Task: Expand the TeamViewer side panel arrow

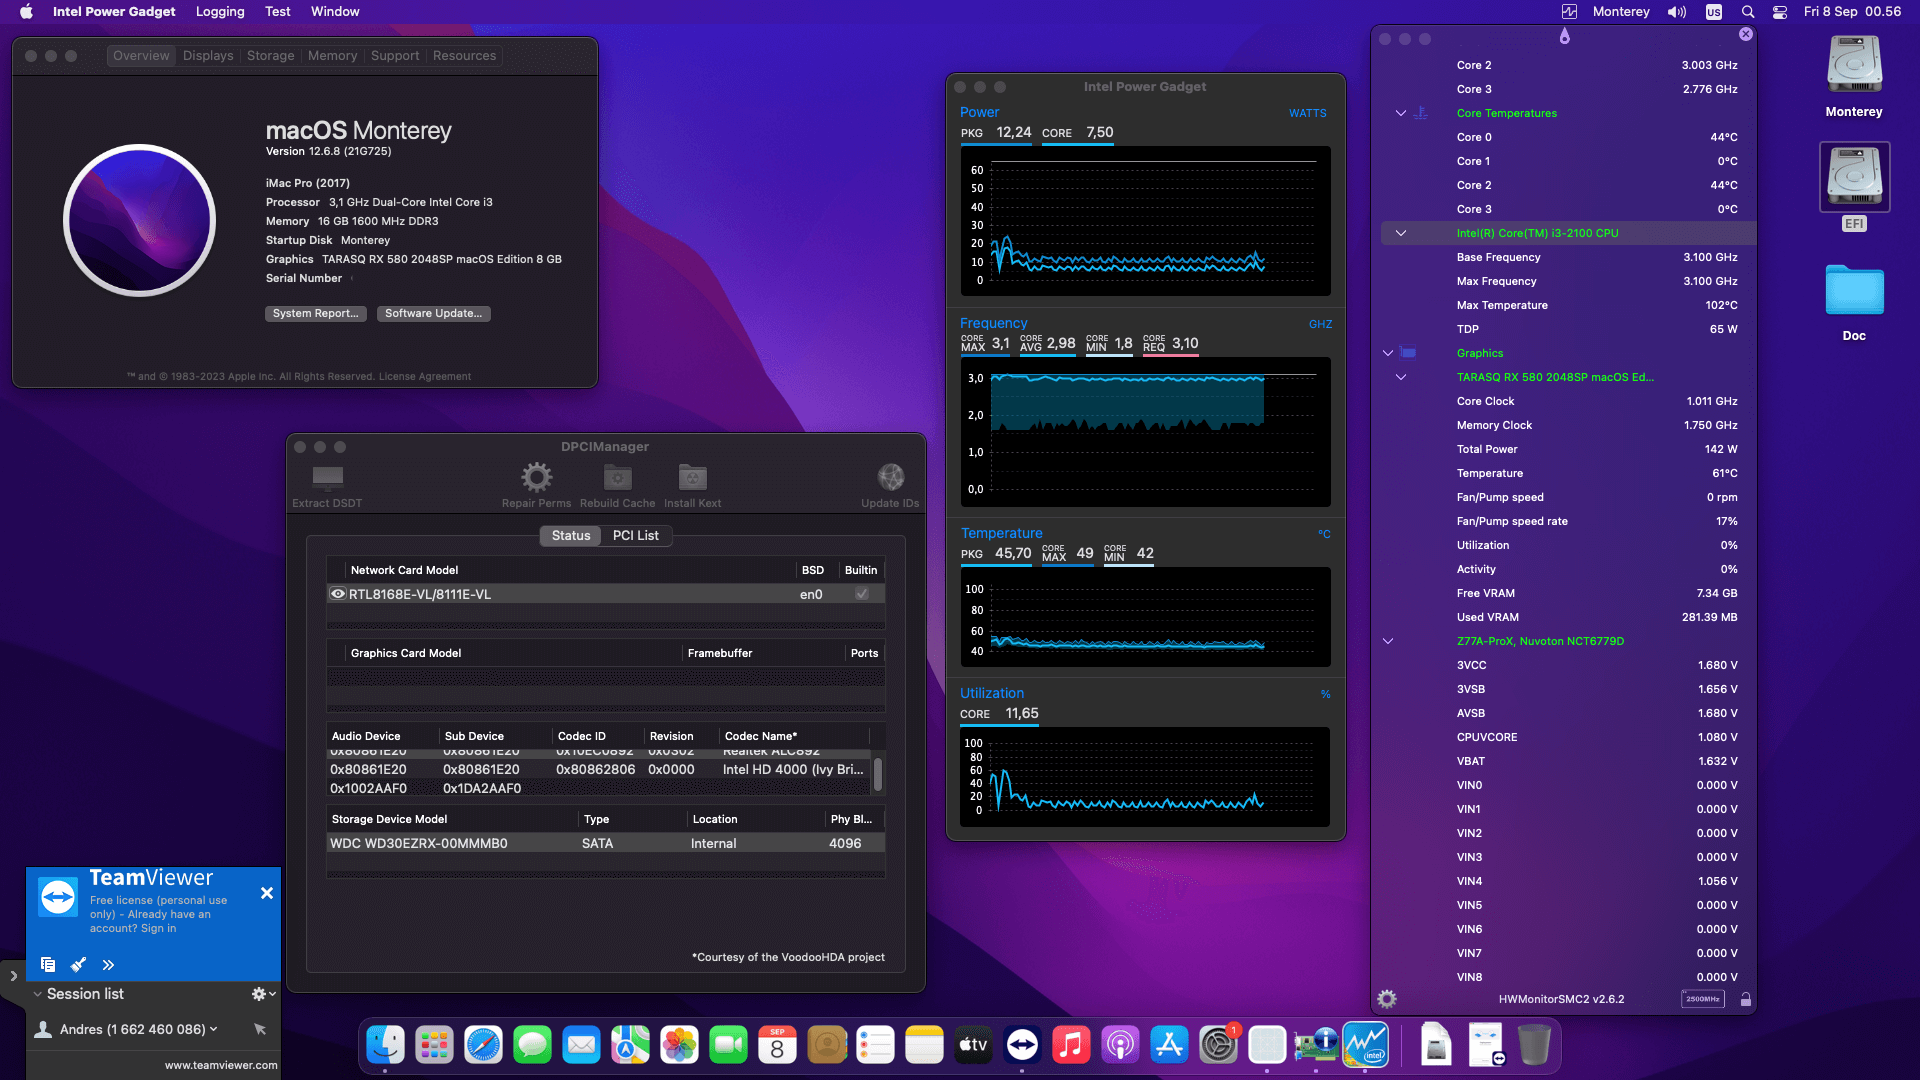Action: pos(13,976)
